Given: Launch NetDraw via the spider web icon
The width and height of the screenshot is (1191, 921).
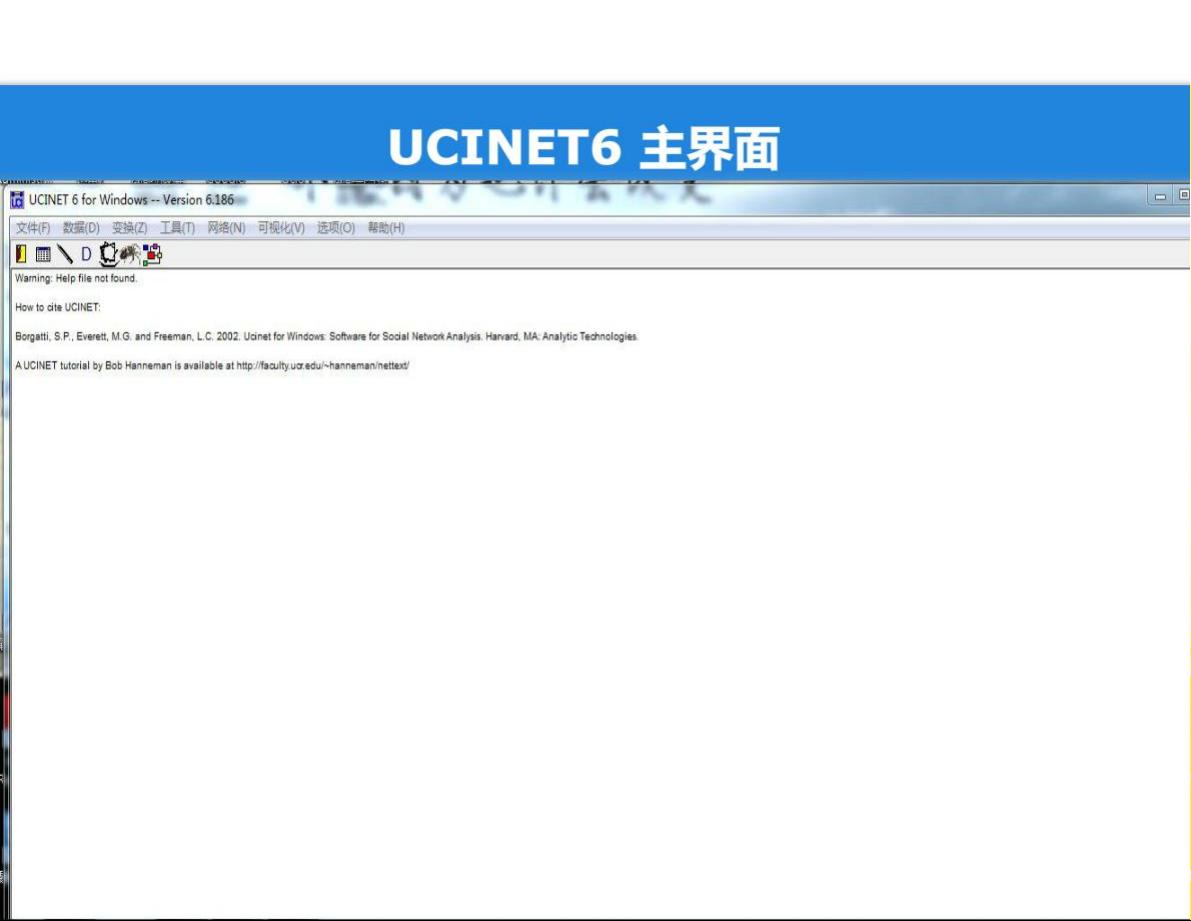Looking at the screenshot, I should point(106,252).
